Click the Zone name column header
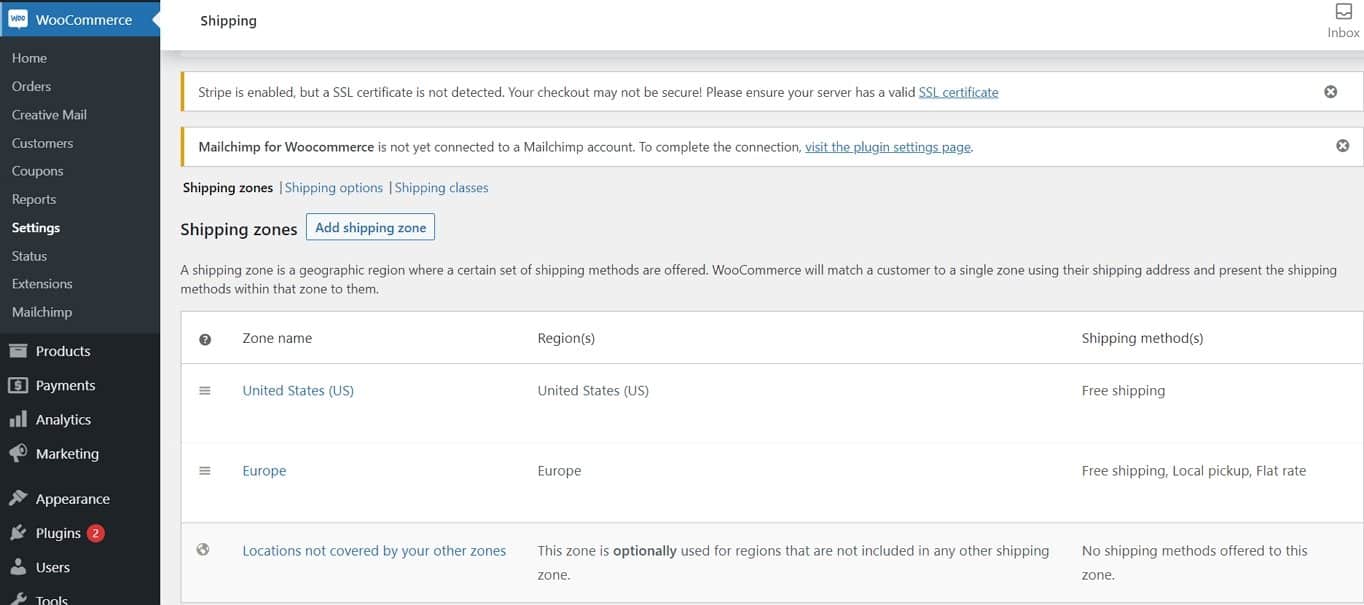Screen dimensions: 1364x605 coord(277,338)
